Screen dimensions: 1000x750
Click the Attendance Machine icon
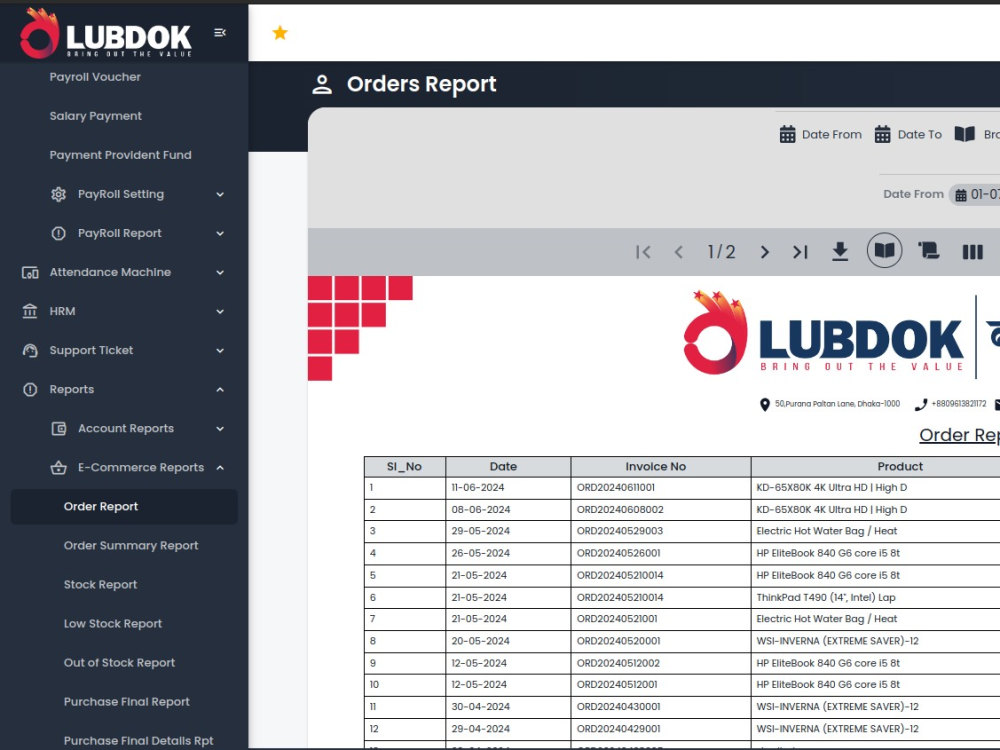(30, 272)
